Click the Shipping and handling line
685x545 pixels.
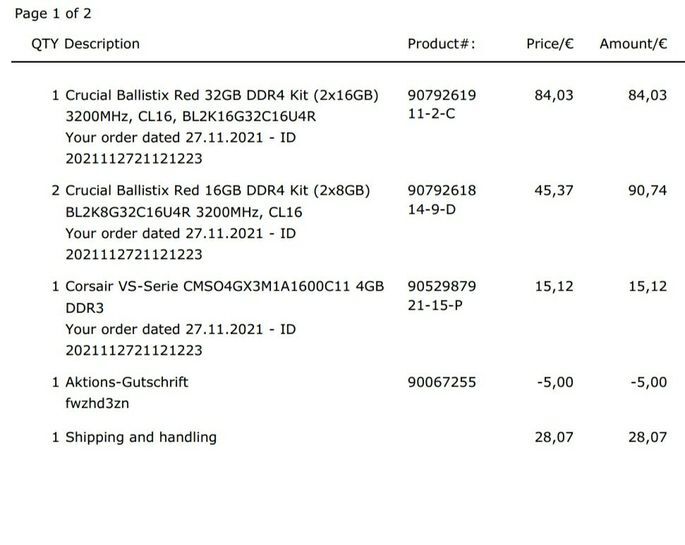point(140,437)
